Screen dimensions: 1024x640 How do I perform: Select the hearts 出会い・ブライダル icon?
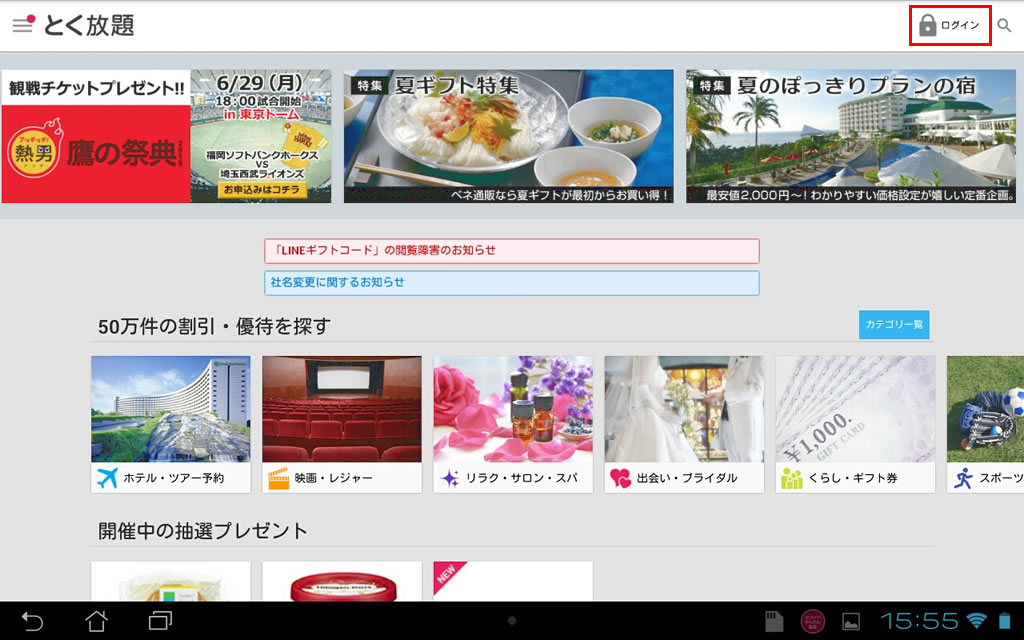(621, 478)
